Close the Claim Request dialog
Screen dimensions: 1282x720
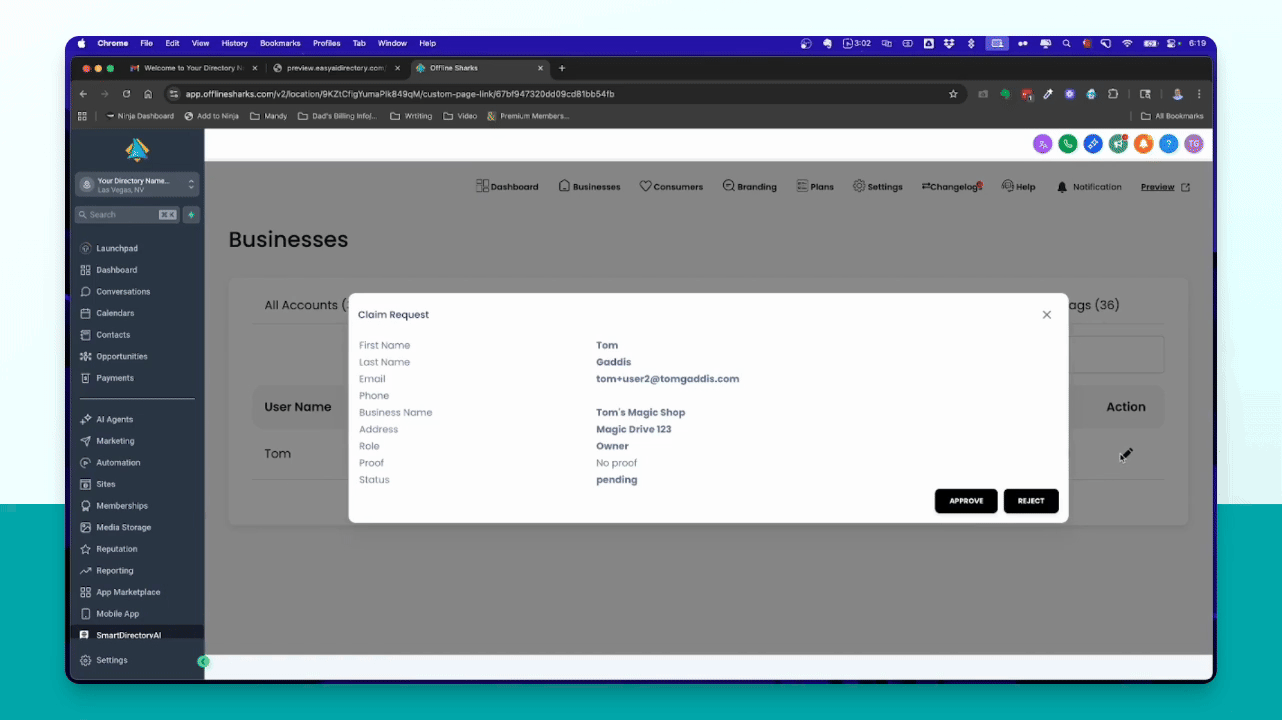point(1047,315)
